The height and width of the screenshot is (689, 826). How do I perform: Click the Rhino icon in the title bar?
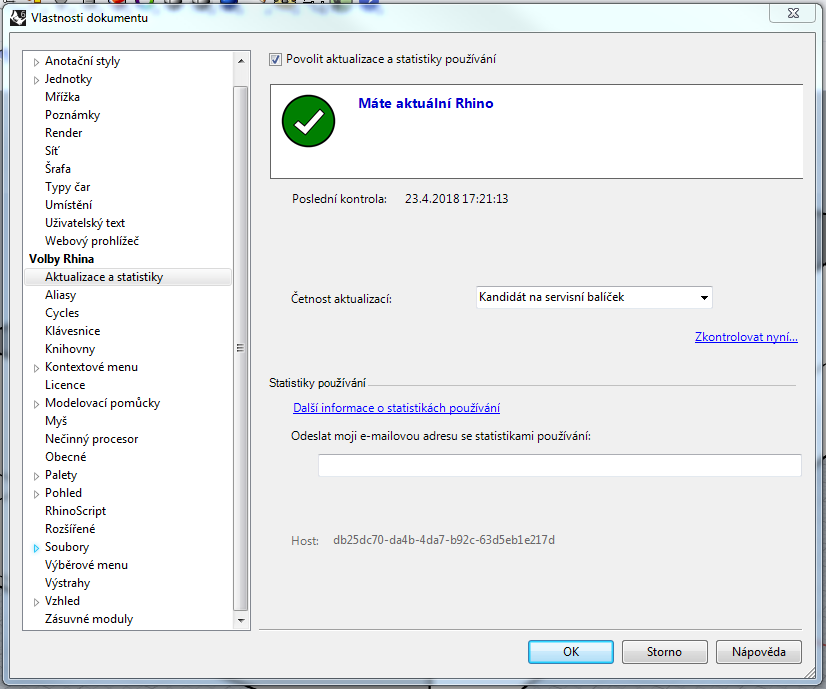(18, 18)
